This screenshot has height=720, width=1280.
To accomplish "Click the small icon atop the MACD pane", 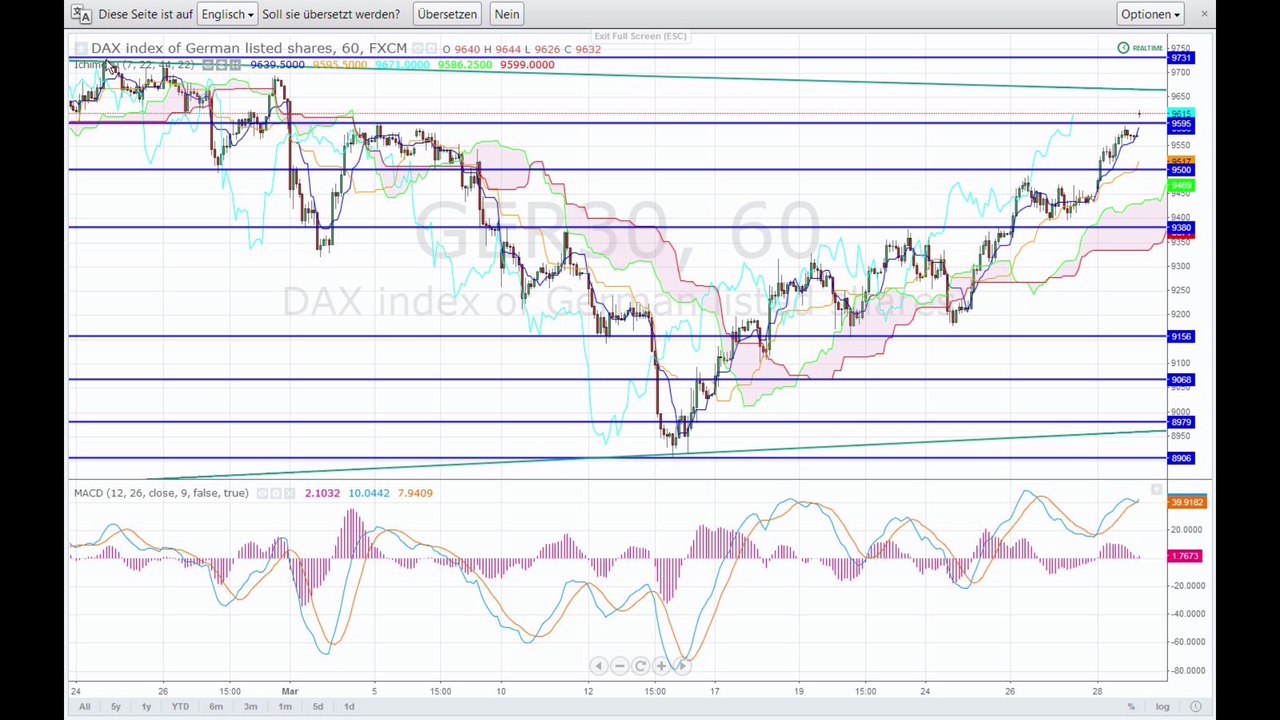I will point(1156,490).
